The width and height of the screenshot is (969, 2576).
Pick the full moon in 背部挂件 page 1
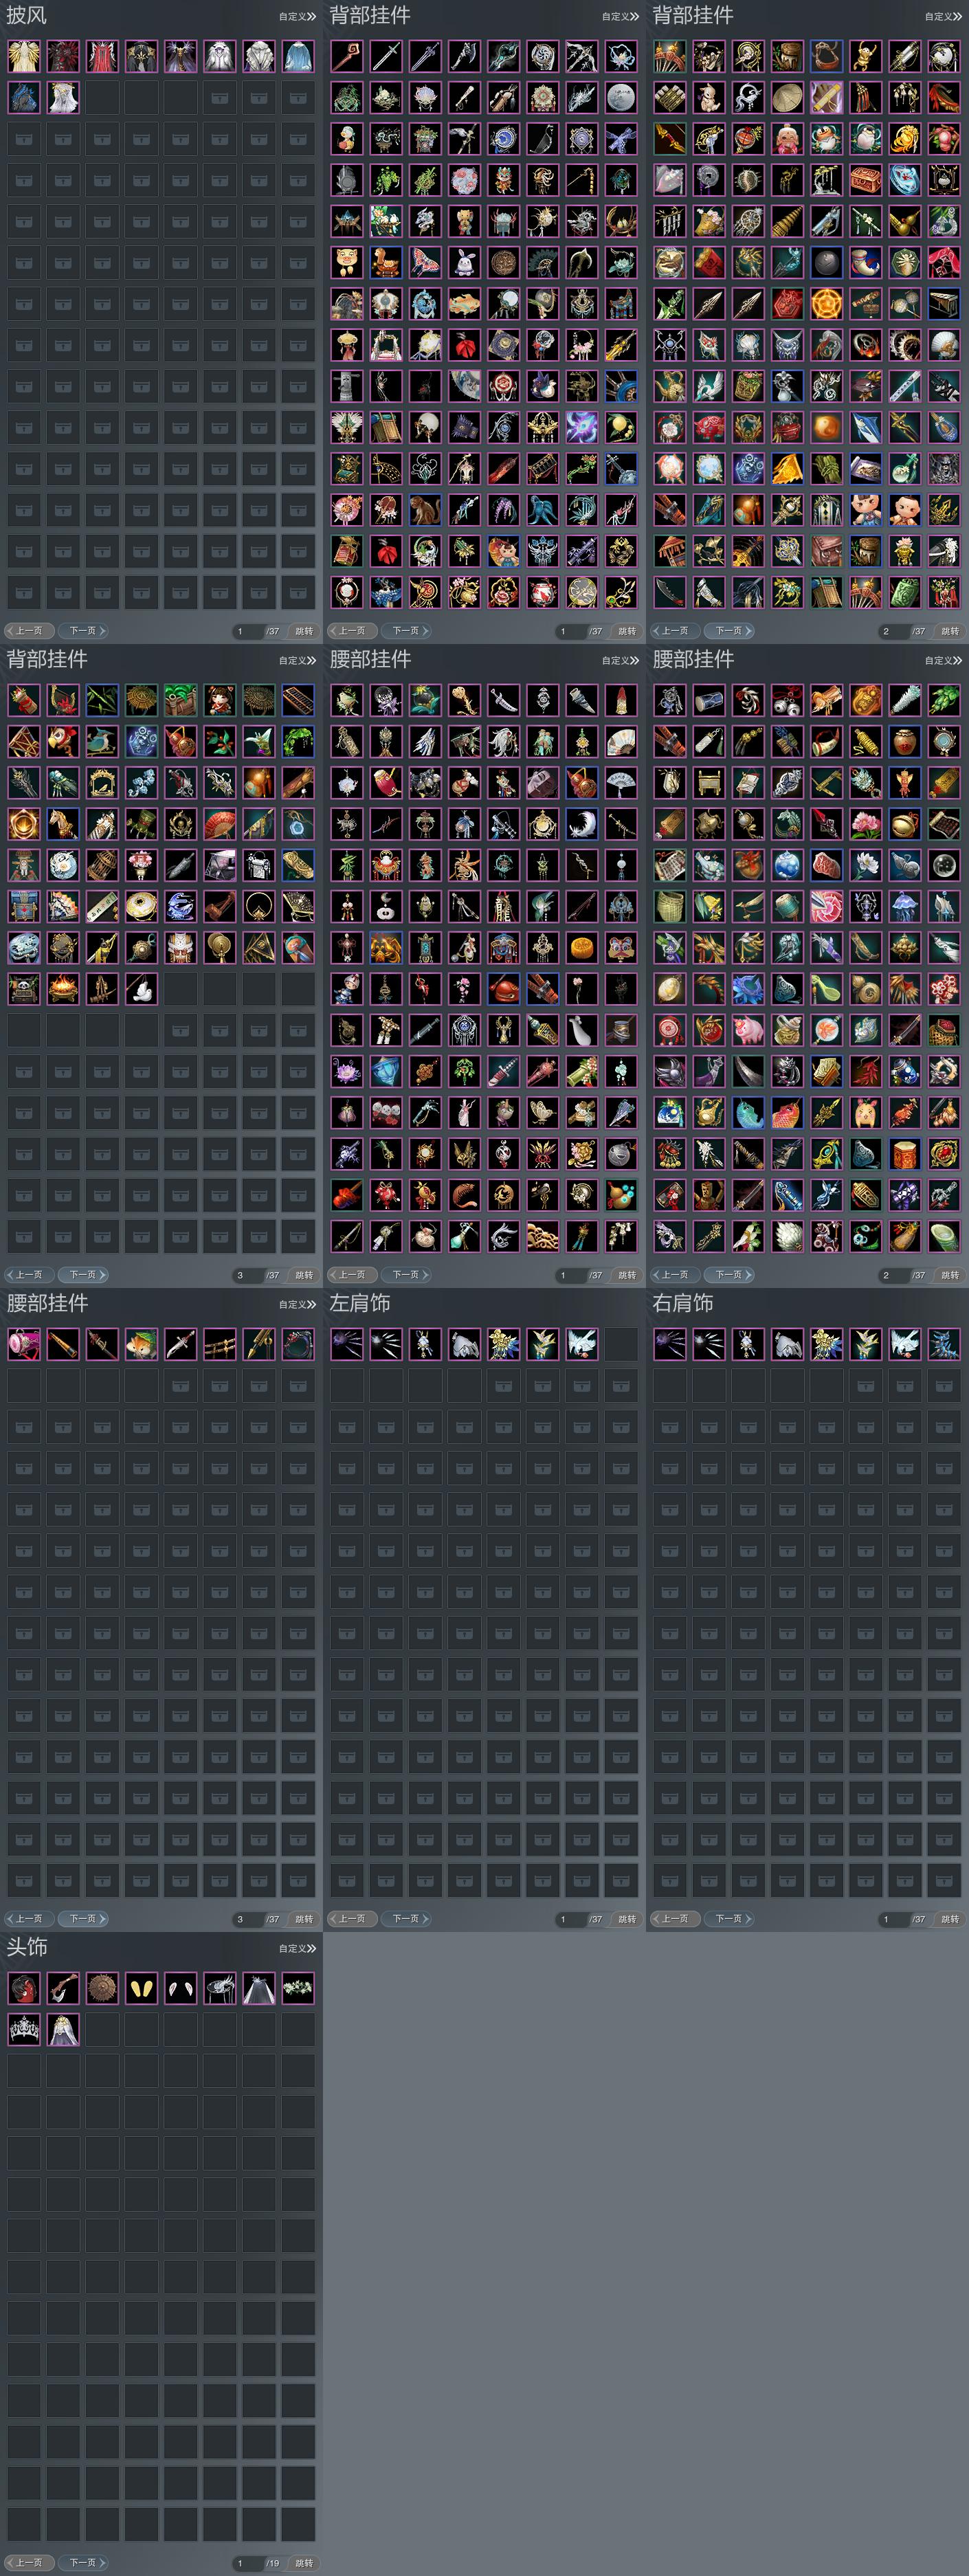tap(621, 98)
